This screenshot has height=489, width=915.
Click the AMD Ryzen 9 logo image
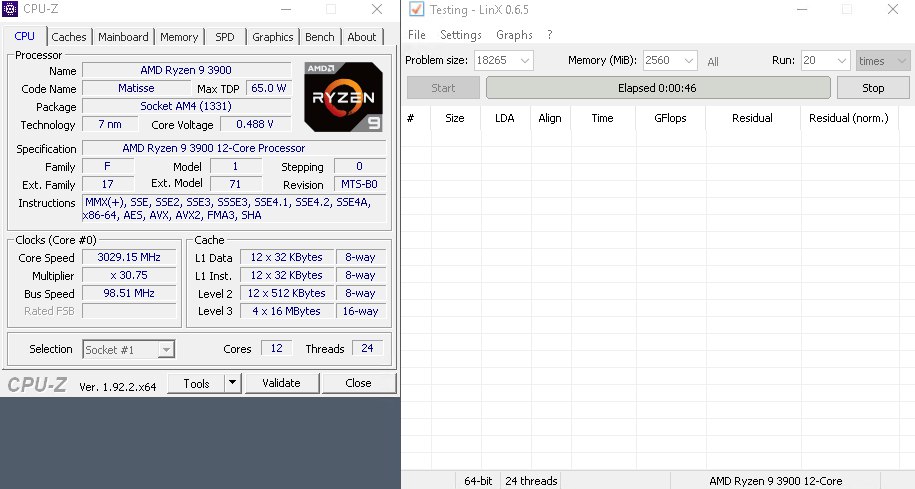(x=344, y=97)
